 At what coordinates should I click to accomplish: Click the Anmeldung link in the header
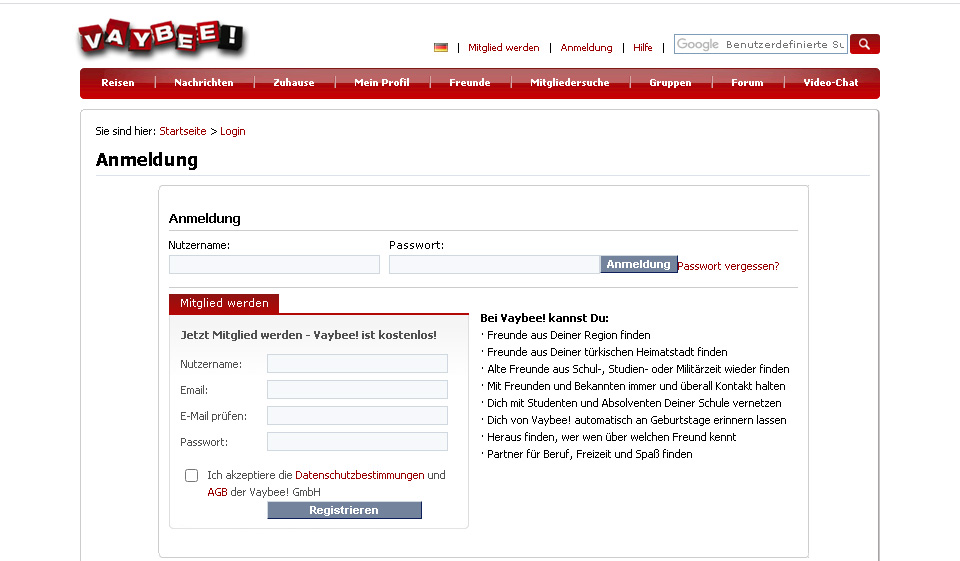pyautogui.click(x=587, y=48)
